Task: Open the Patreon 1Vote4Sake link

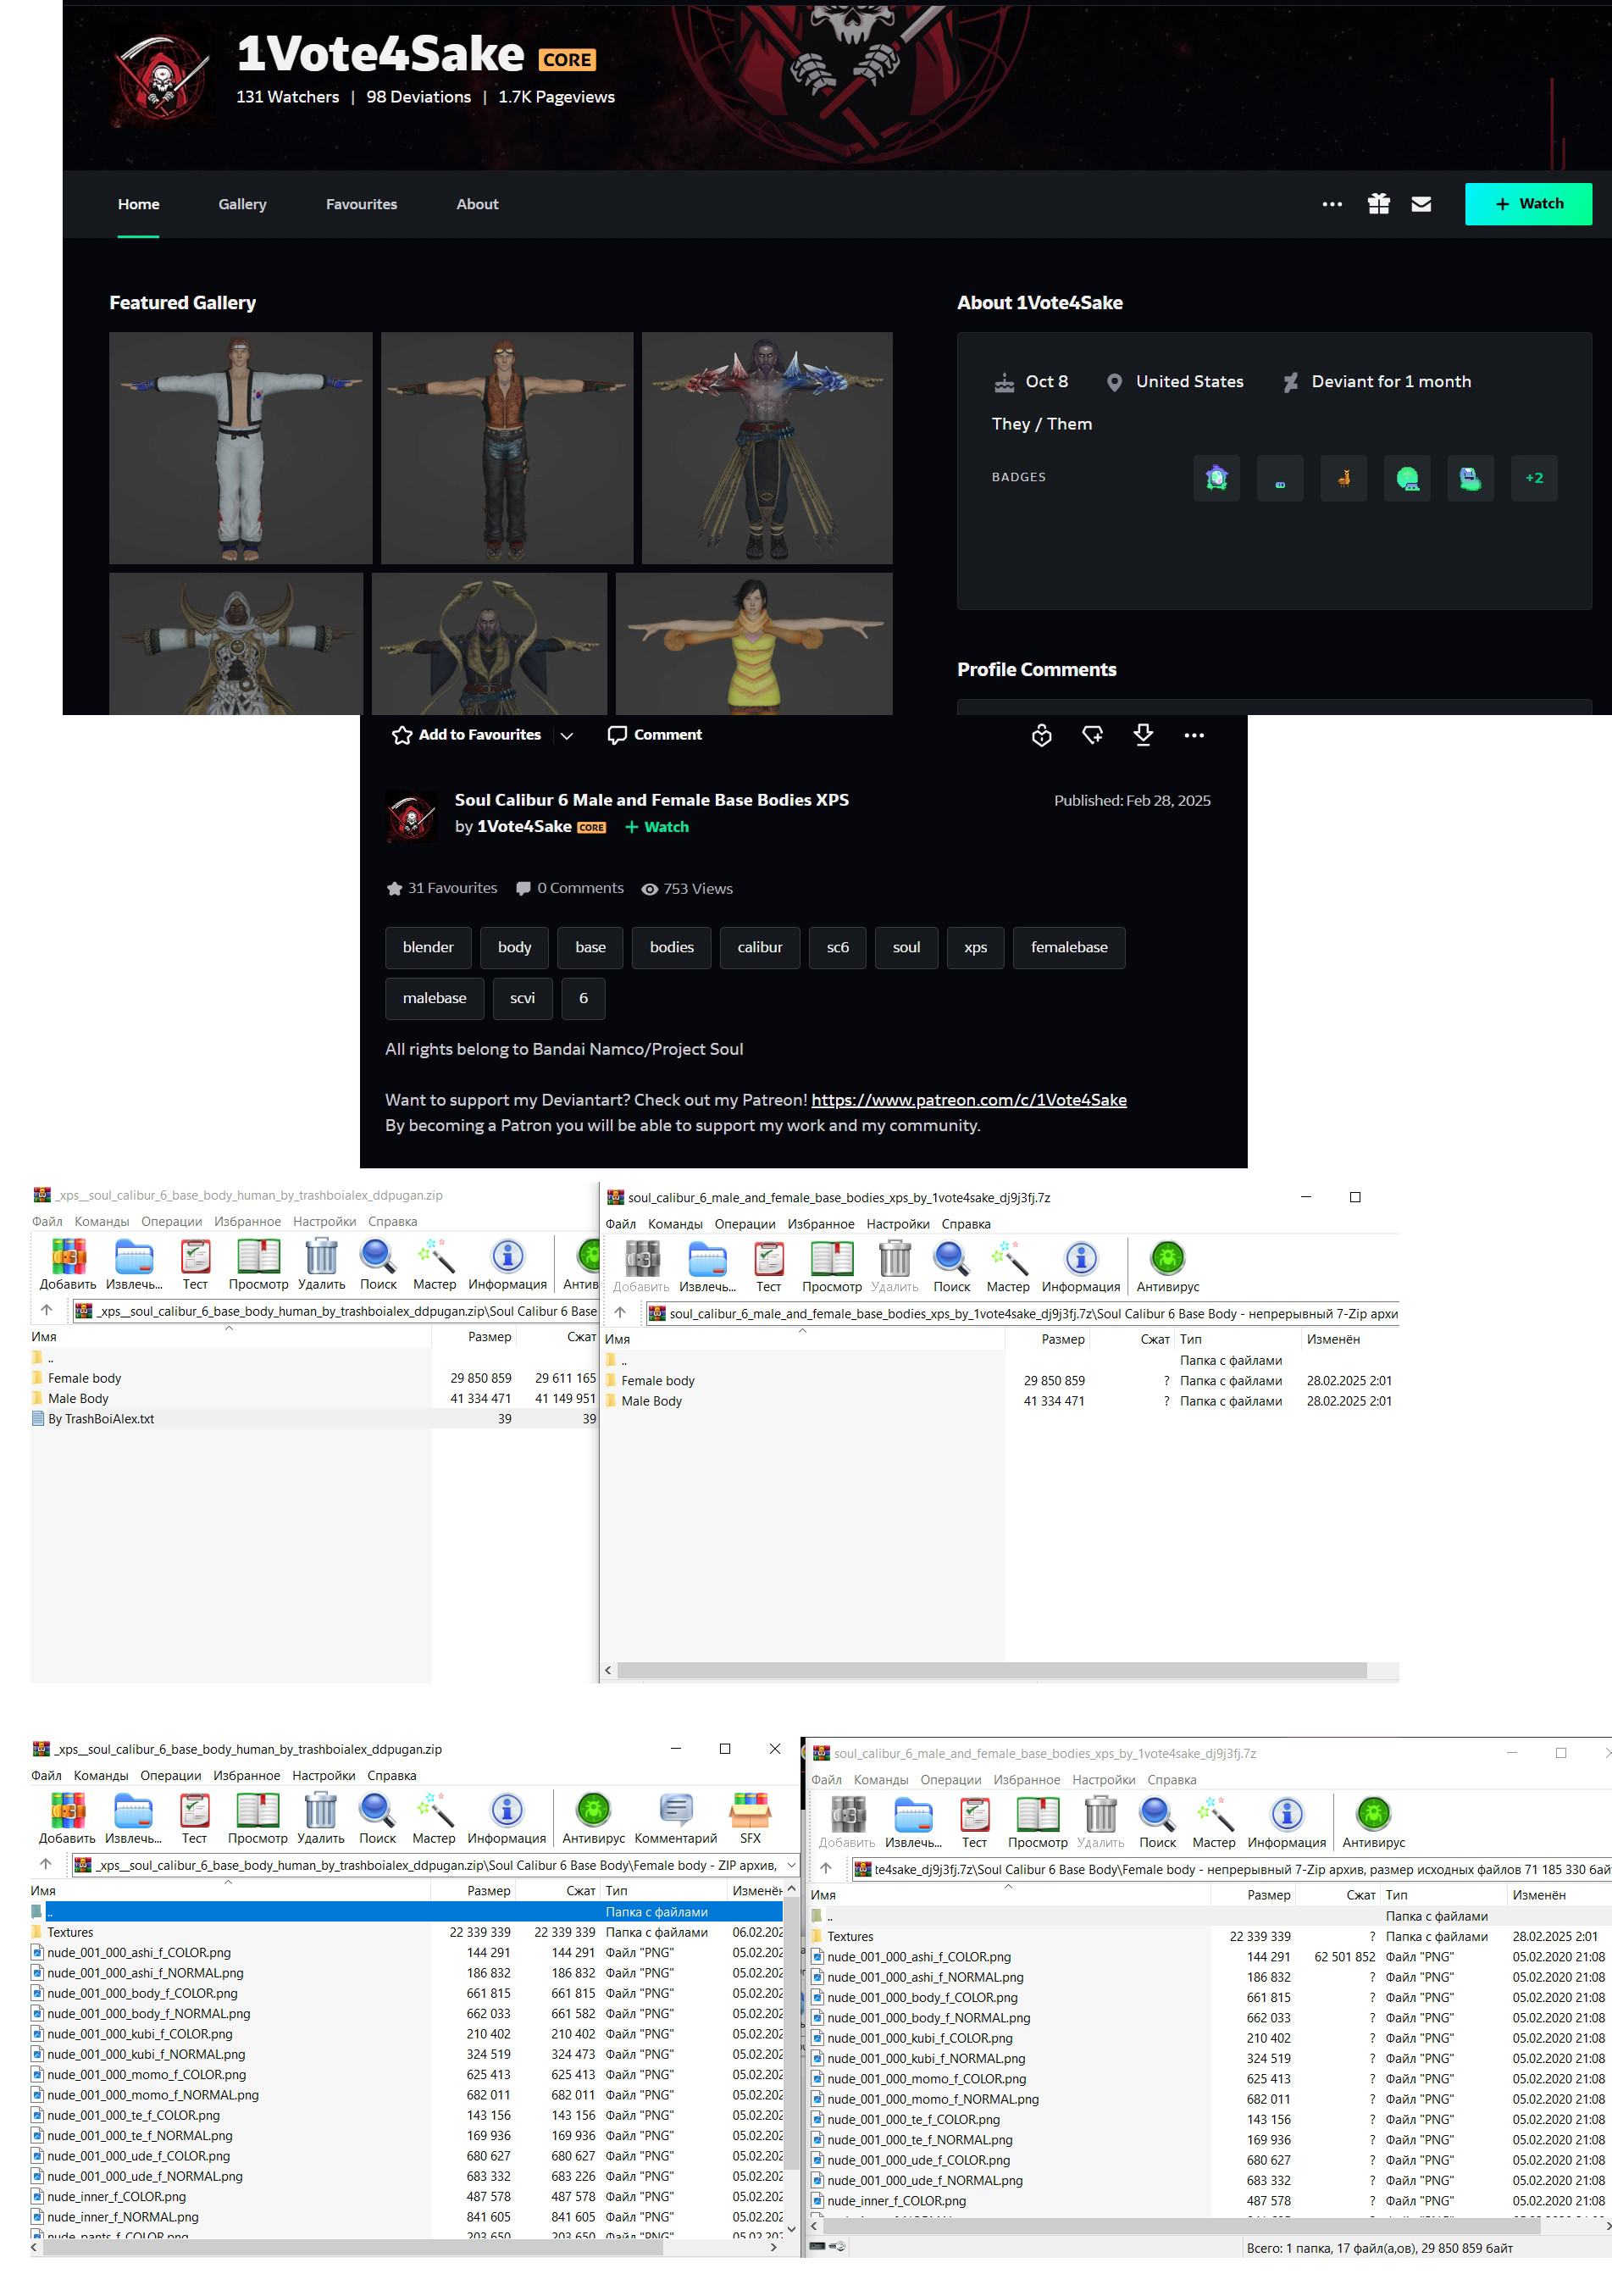Action: tap(969, 1100)
